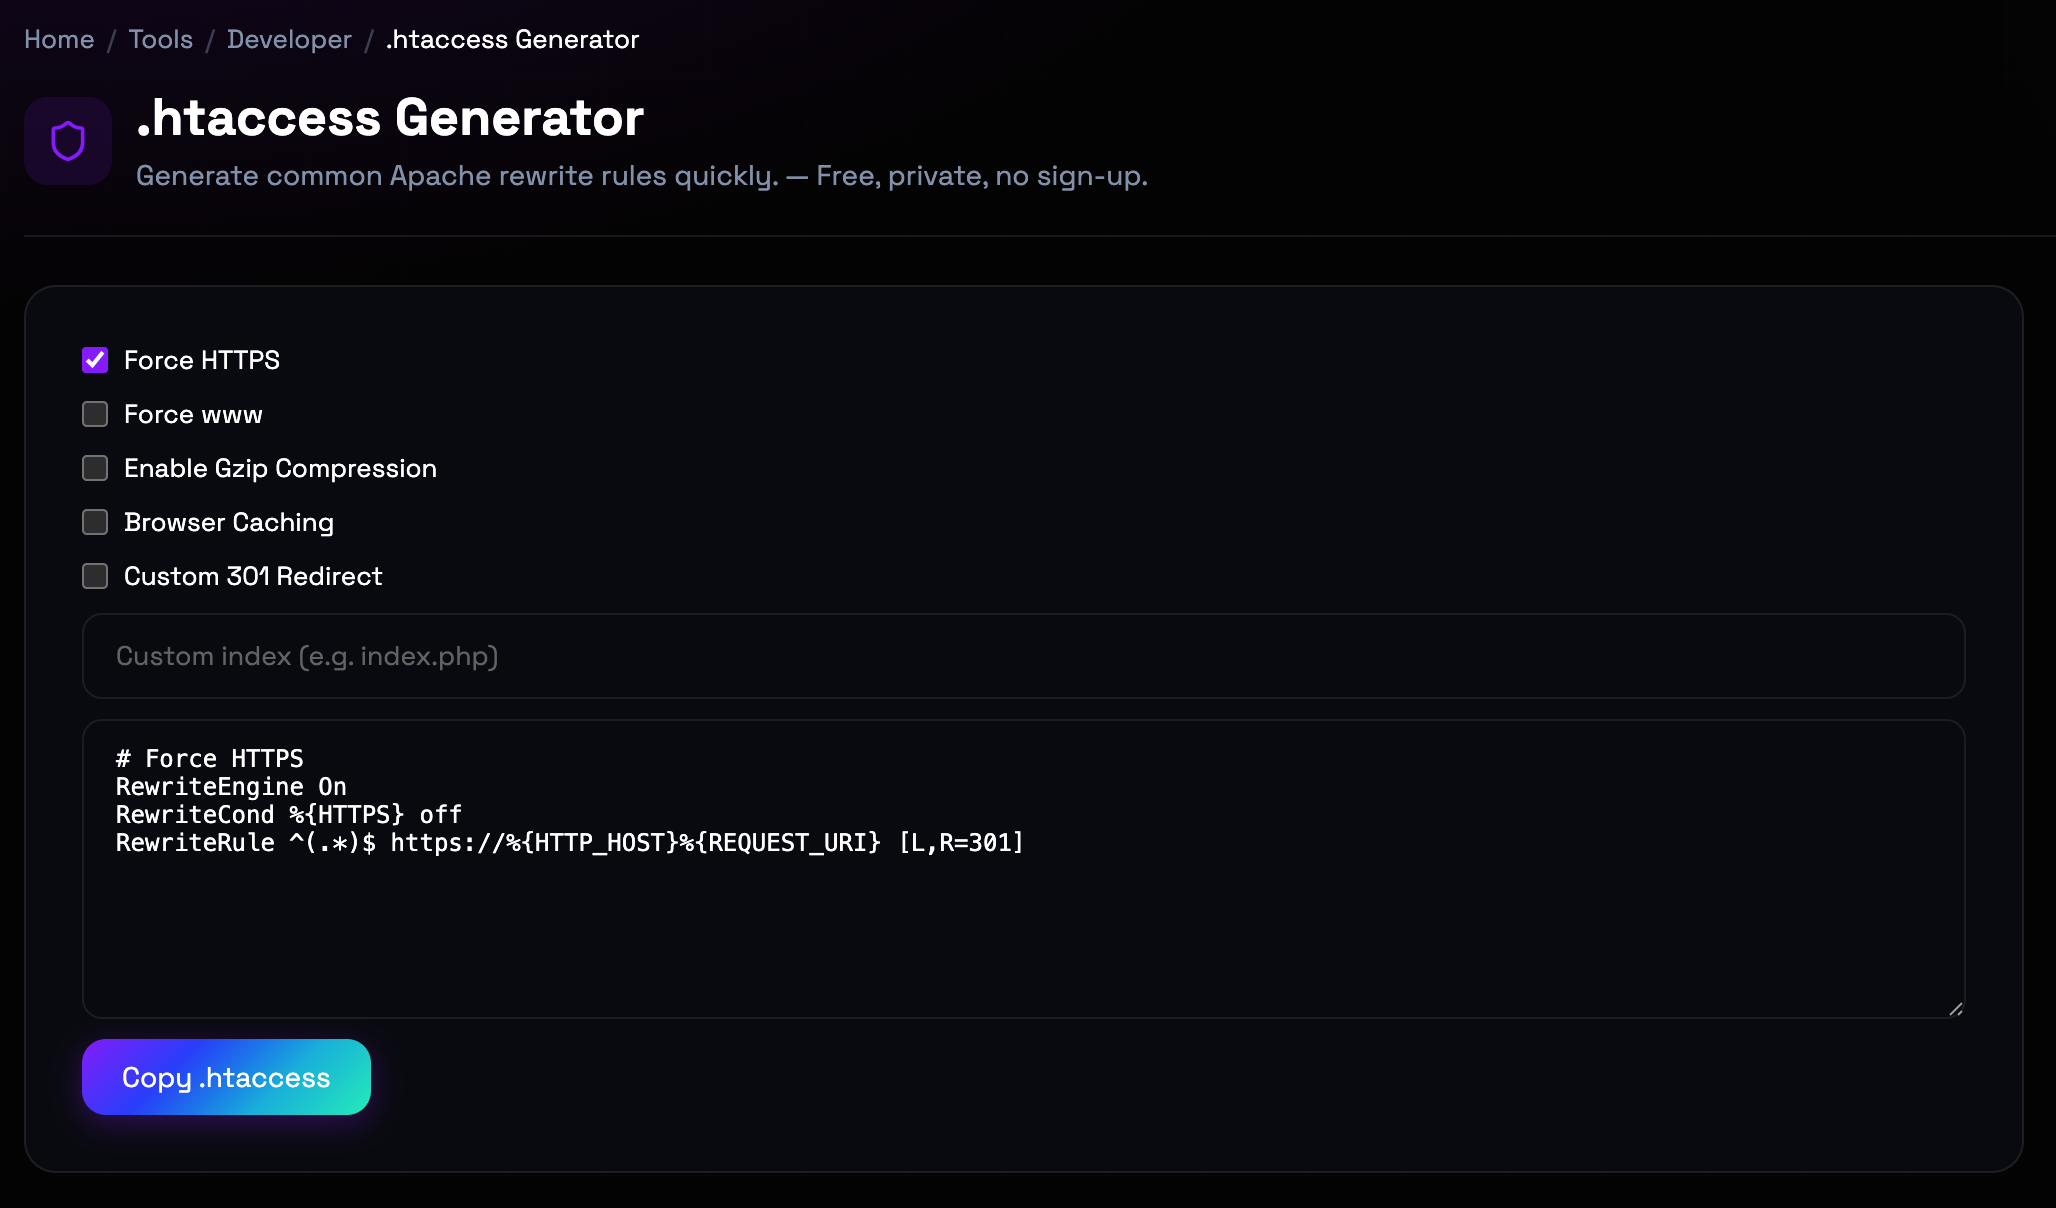
Task: Open the Tools breadcrumb link
Action: 160,39
